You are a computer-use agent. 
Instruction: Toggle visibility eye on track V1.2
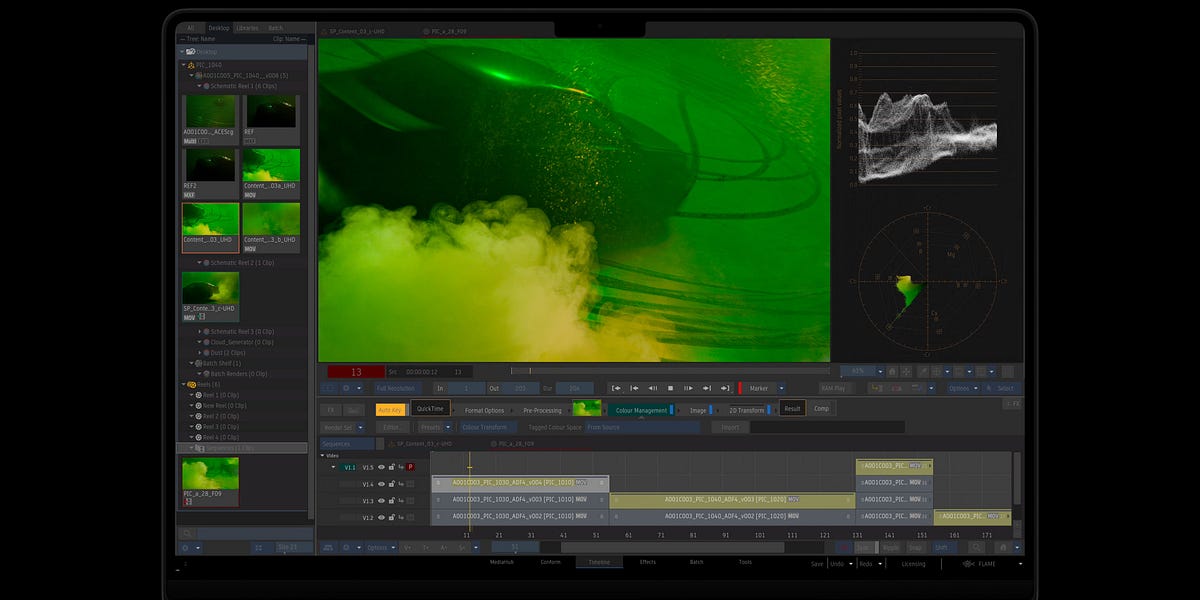[x=381, y=517]
